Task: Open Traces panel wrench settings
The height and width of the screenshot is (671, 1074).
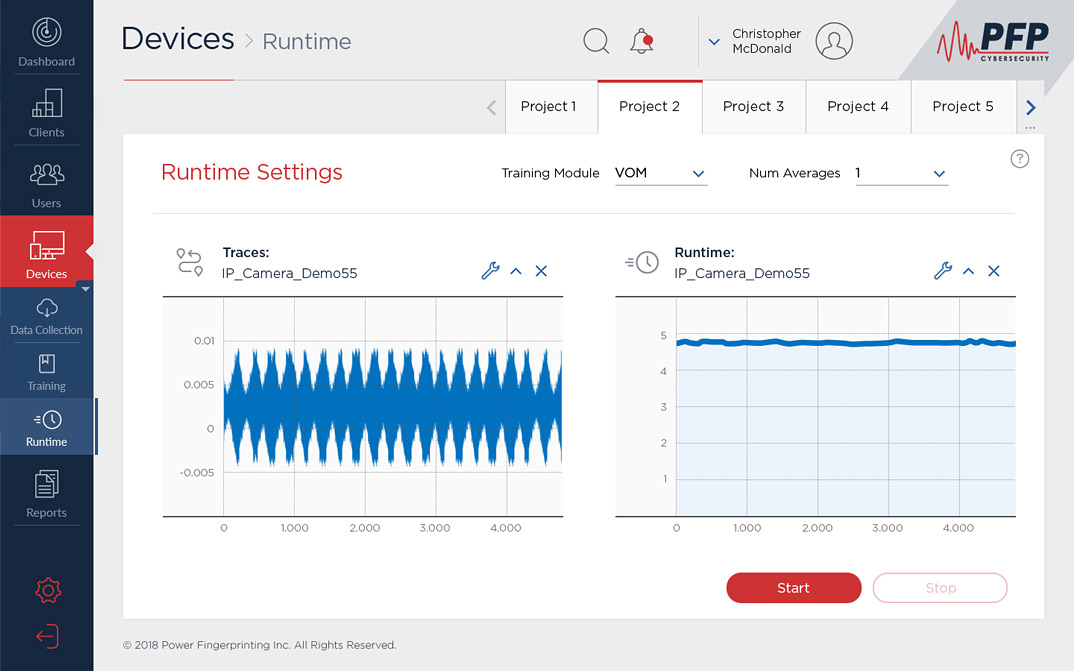Action: [490, 271]
